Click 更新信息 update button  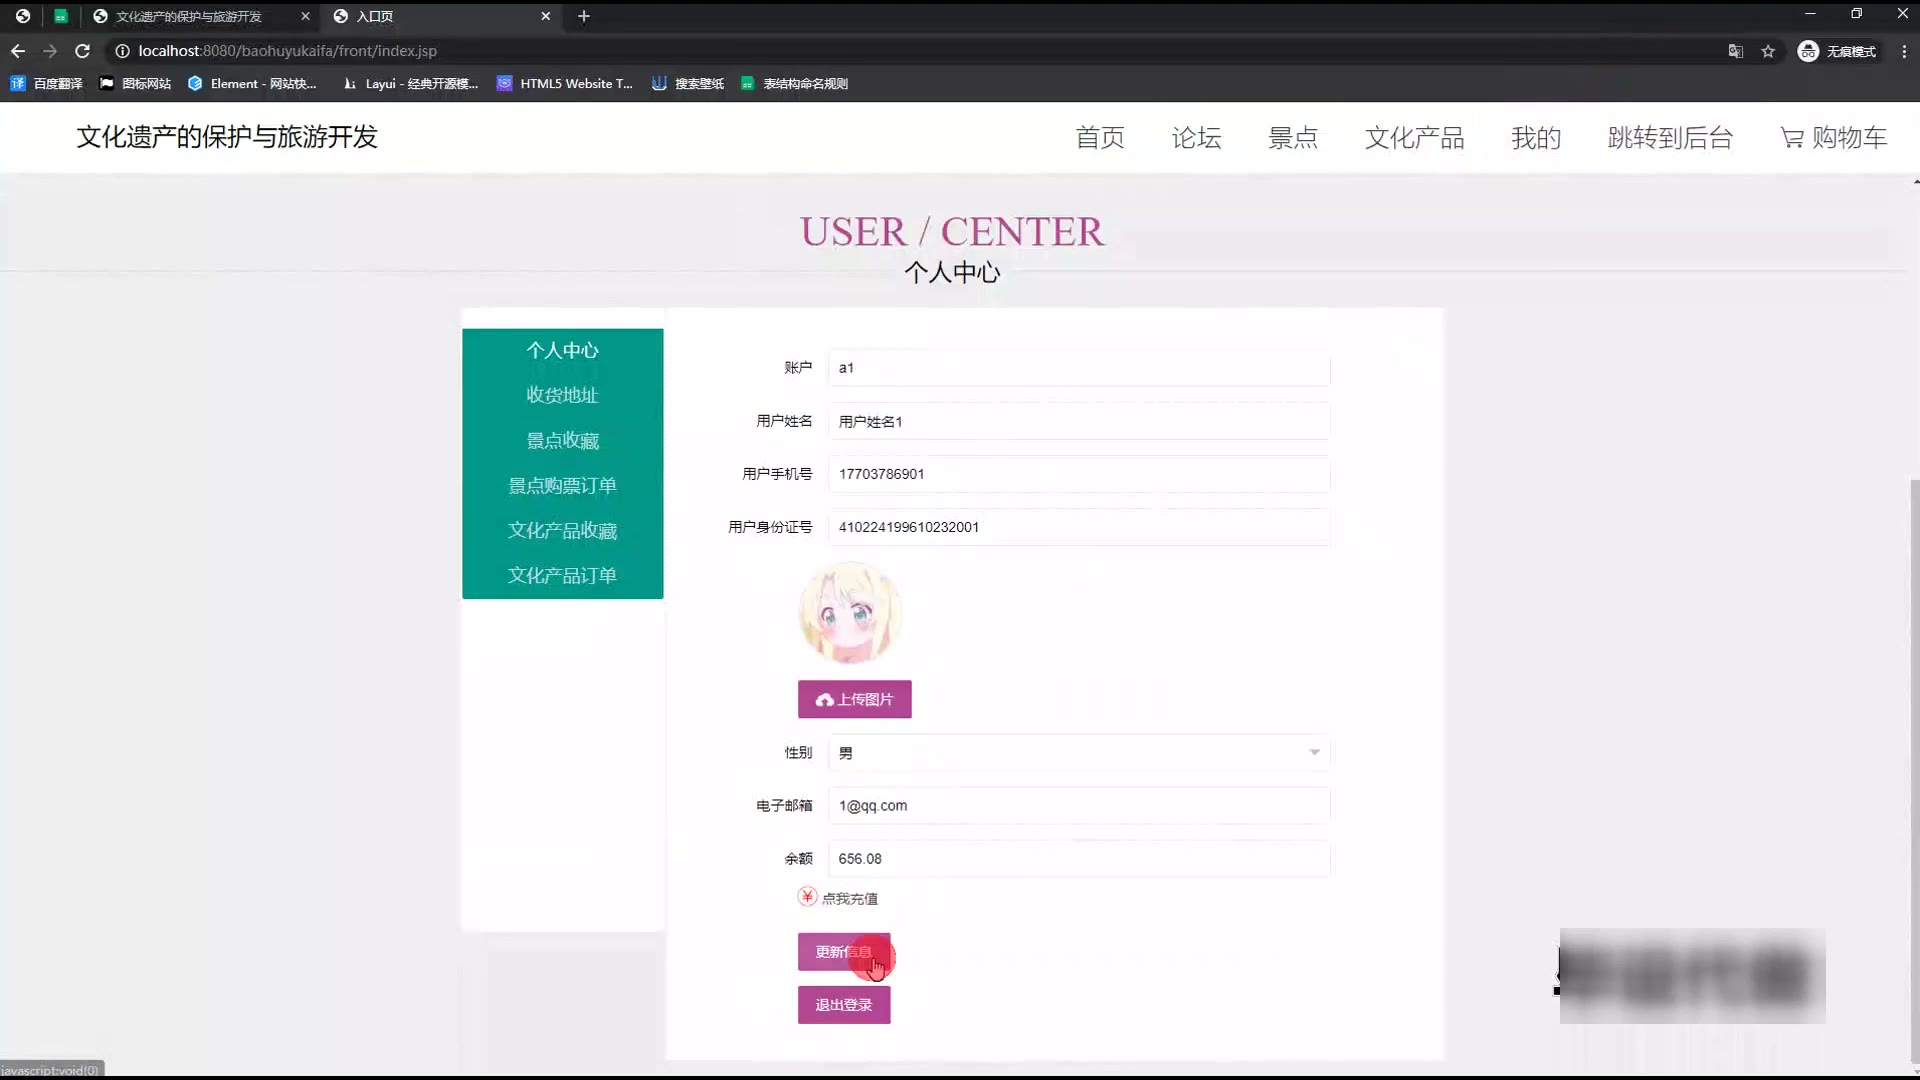843,952
